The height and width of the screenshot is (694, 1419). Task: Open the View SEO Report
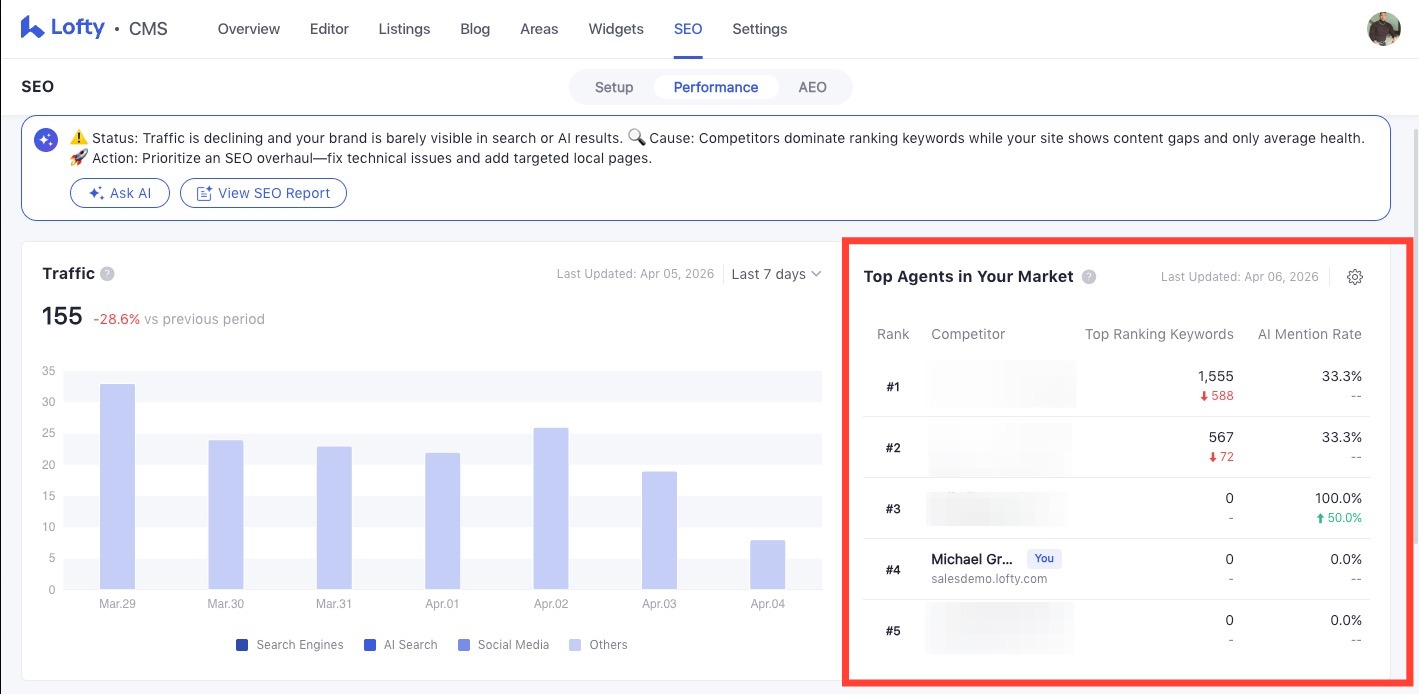pos(263,193)
